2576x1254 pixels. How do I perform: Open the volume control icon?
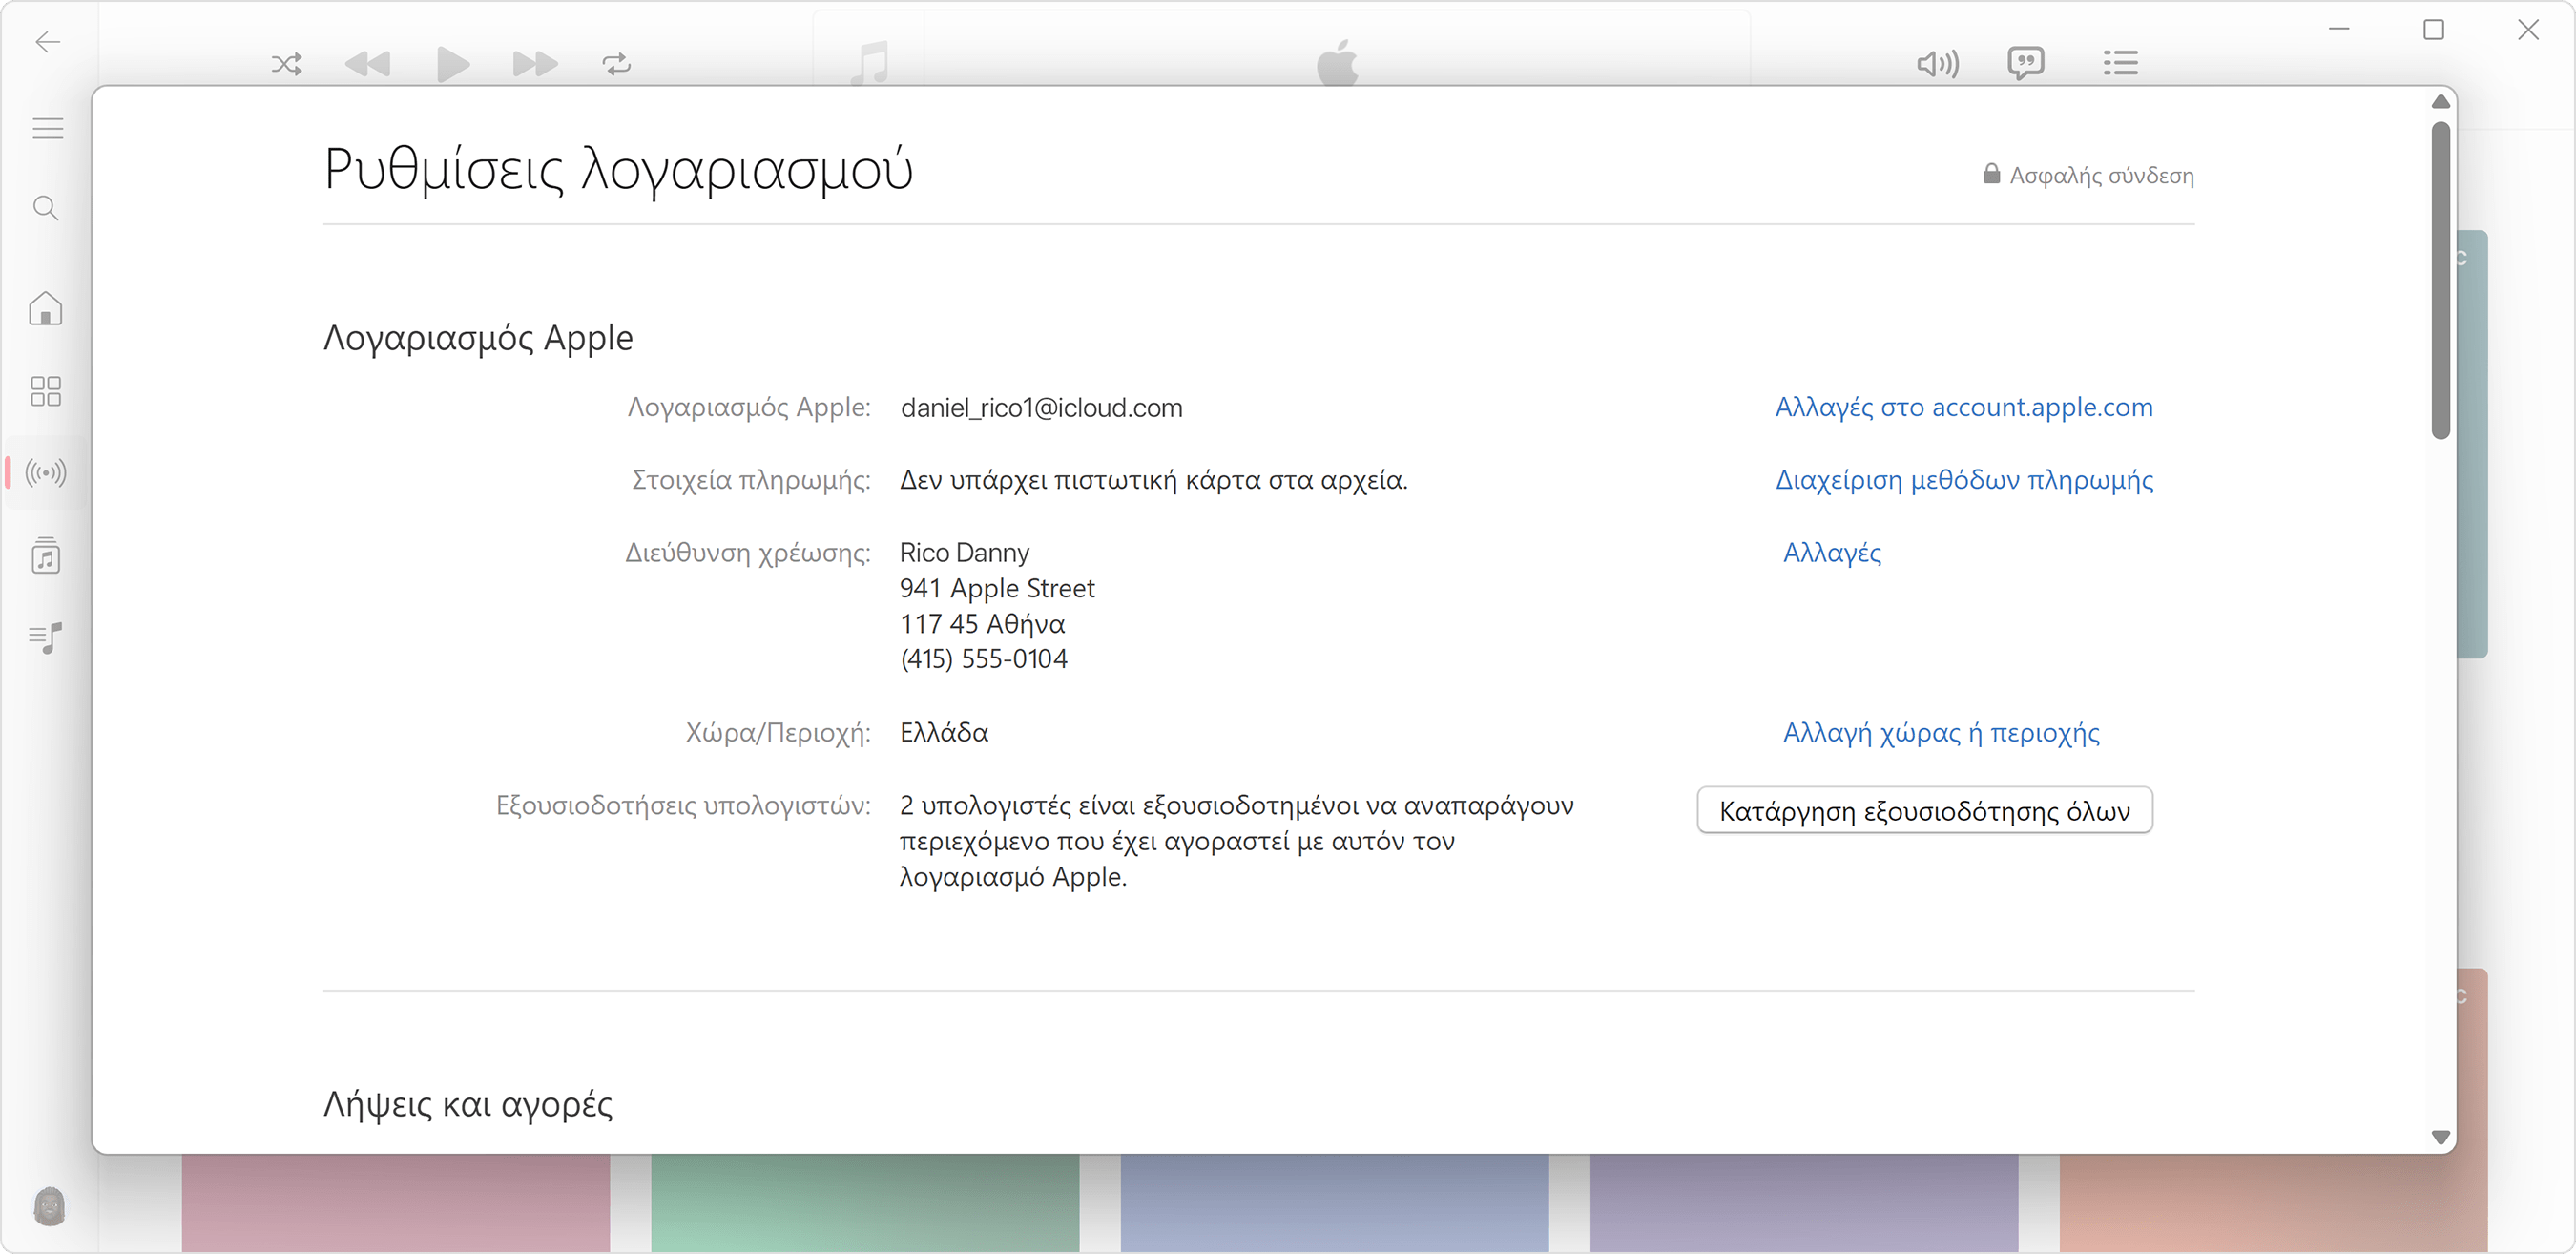pos(1938,64)
